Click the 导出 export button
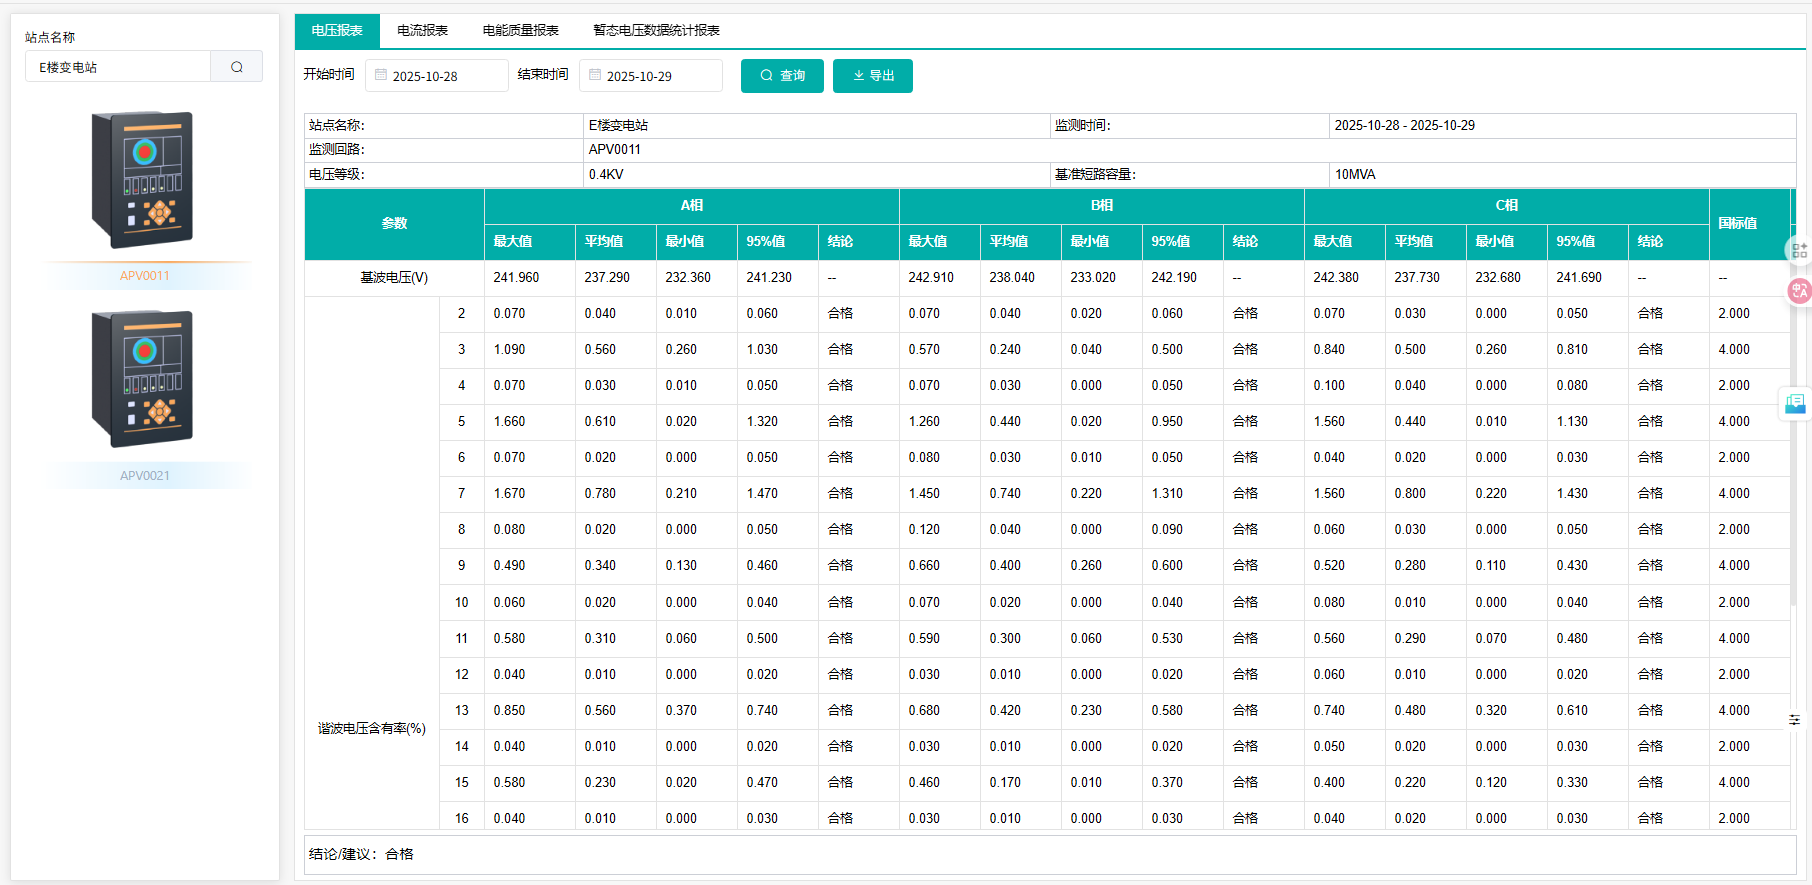The height and width of the screenshot is (885, 1812). pos(873,76)
